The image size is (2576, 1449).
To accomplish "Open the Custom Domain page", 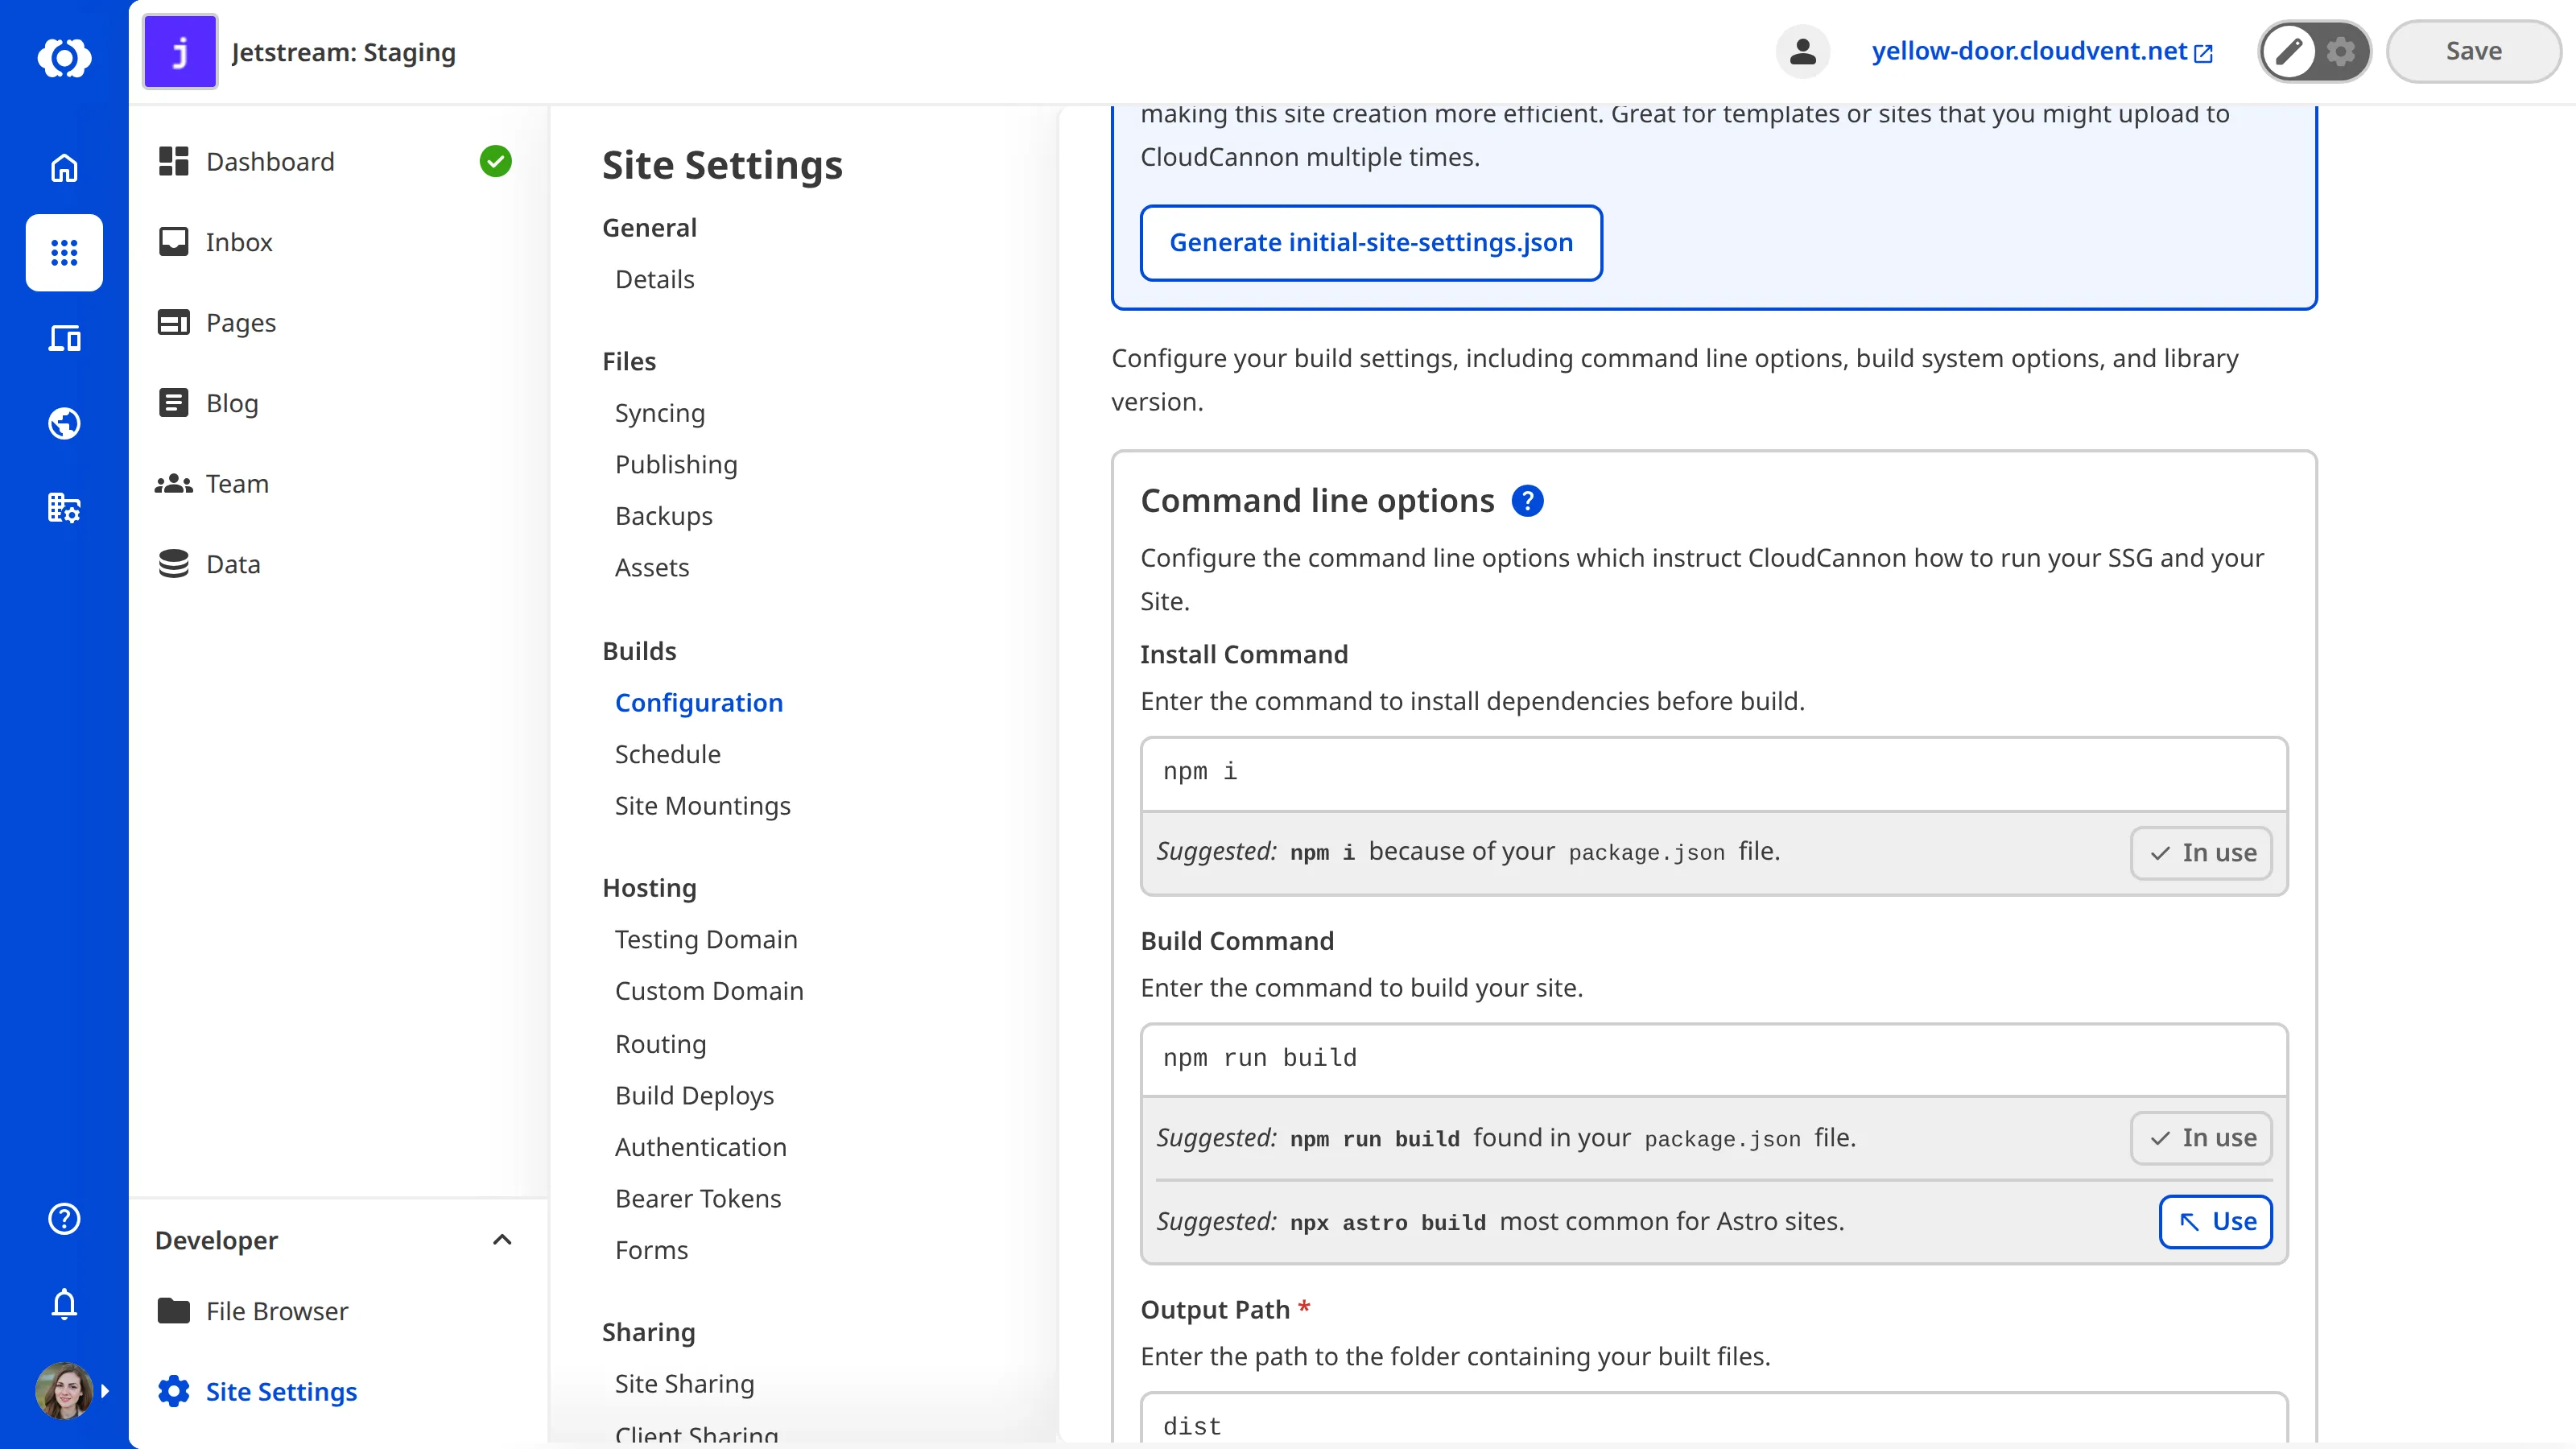I will [709, 991].
